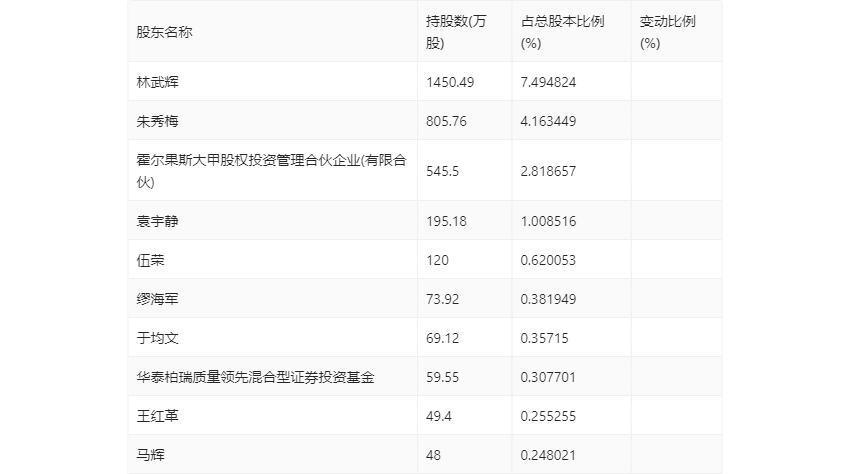Image resolution: width=850 pixels, height=474 pixels.
Task: Select shareholder name 马辉
Action: [x=150, y=455]
